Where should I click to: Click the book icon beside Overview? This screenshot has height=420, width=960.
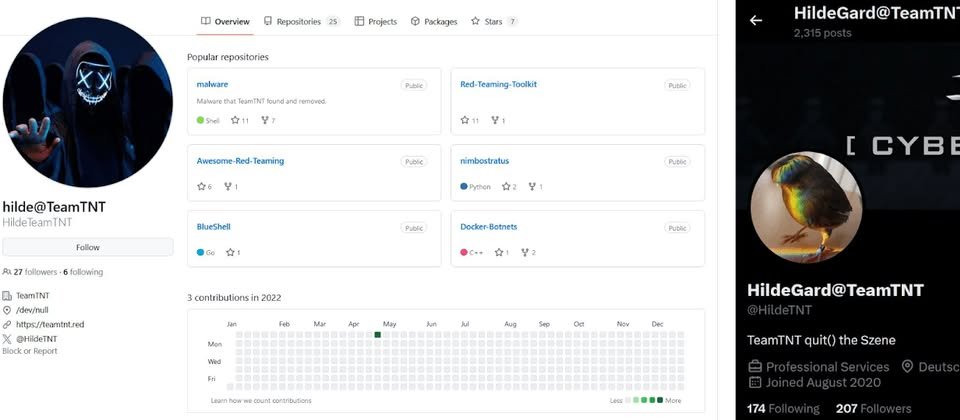click(x=206, y=21)
